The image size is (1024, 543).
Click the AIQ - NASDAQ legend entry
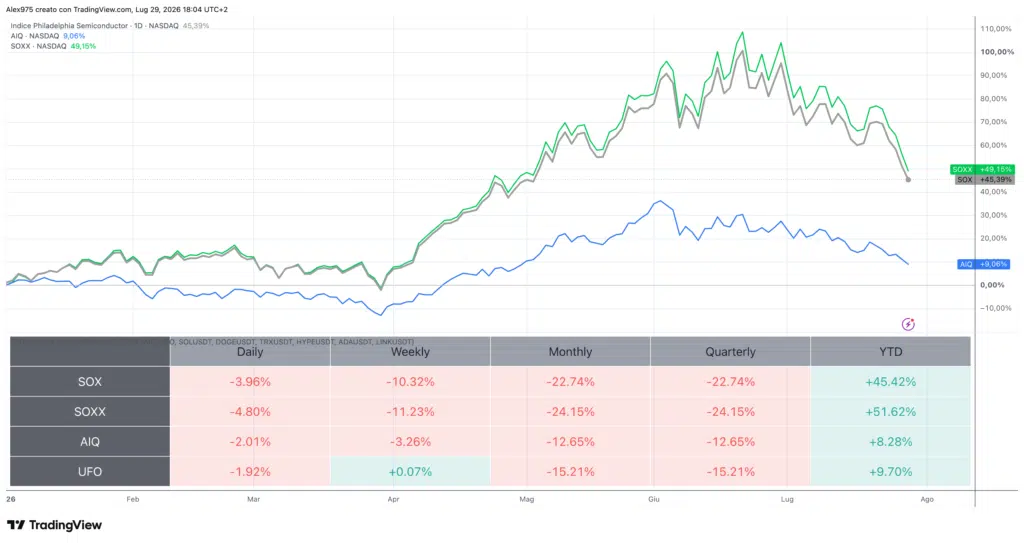tap(48, 36)
